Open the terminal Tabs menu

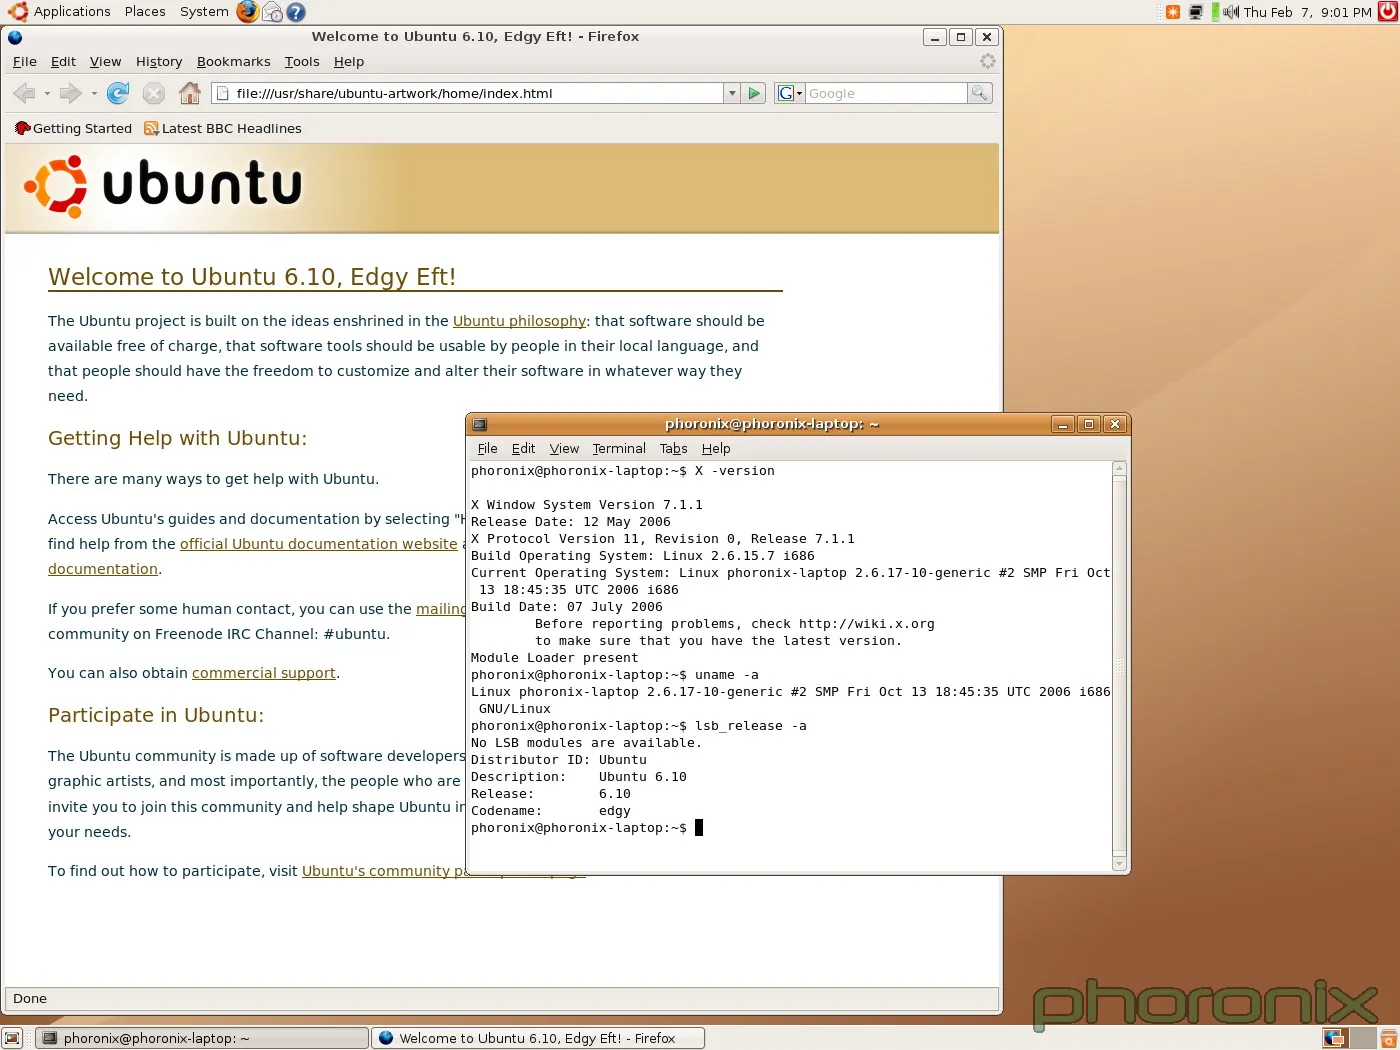click(x=673, y=448)
